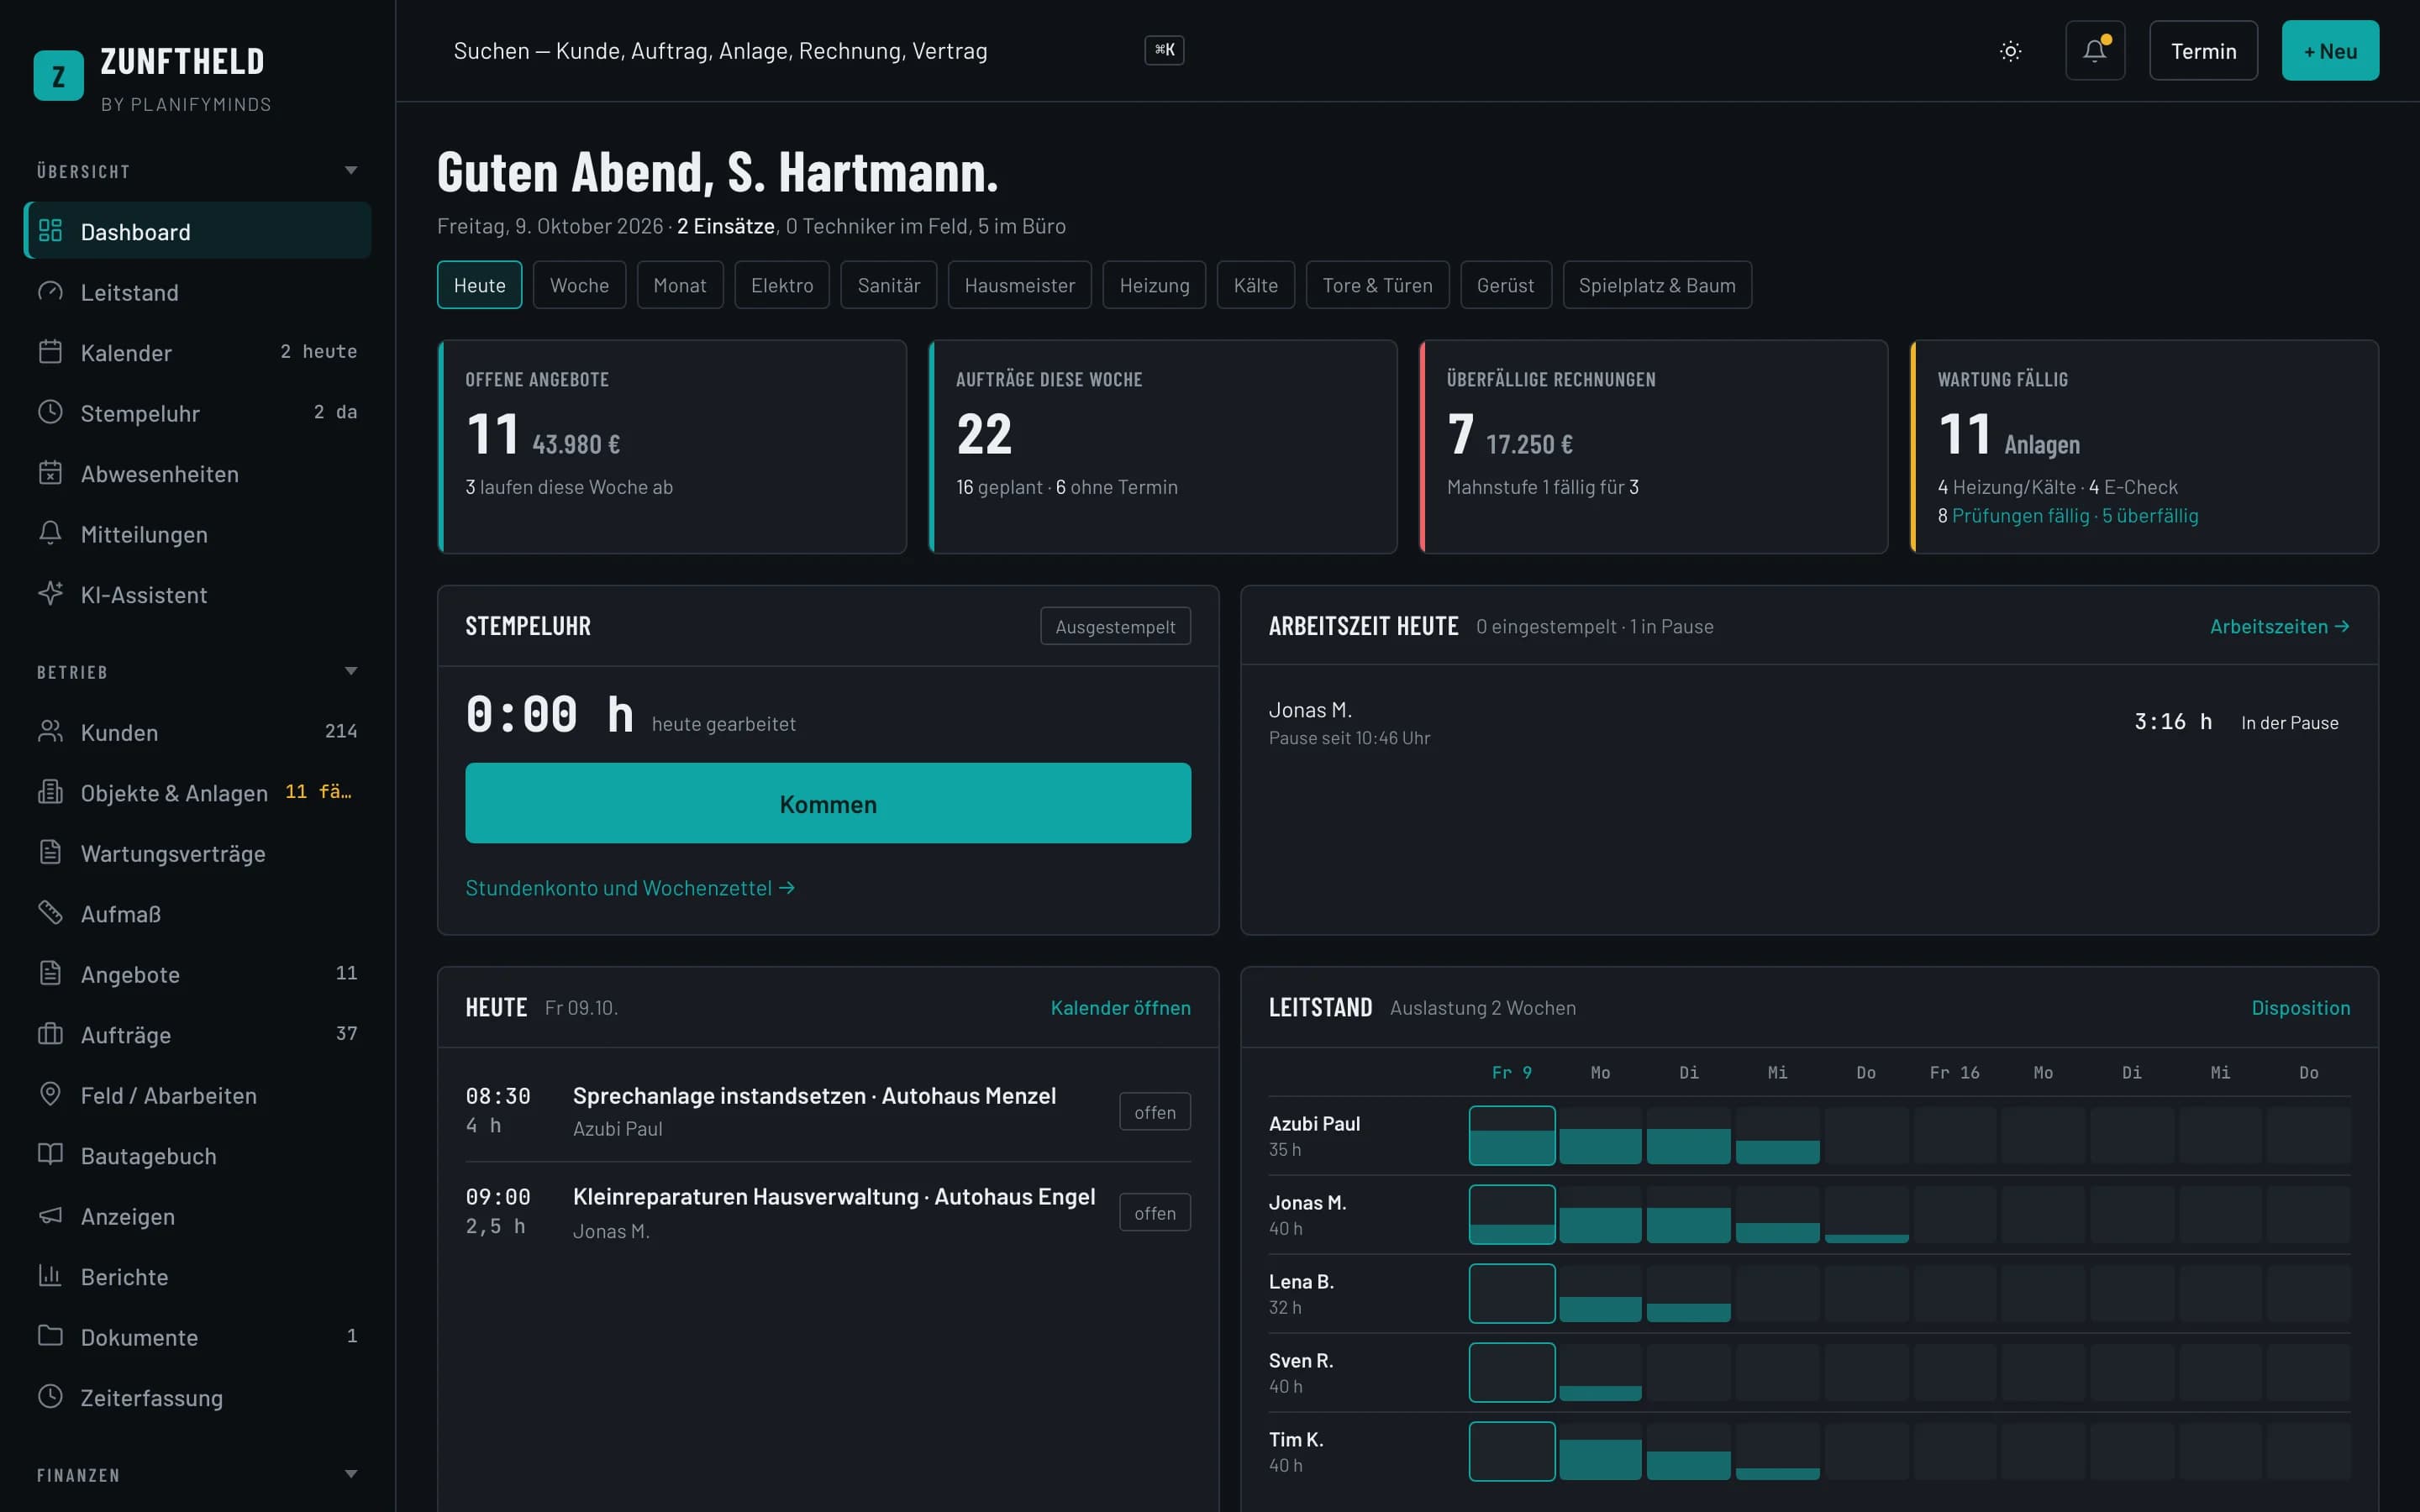The image size is (2420, 1512).
Task: Open Feld / Abarbeiten in sidebar
Action: click(197, 1095)
